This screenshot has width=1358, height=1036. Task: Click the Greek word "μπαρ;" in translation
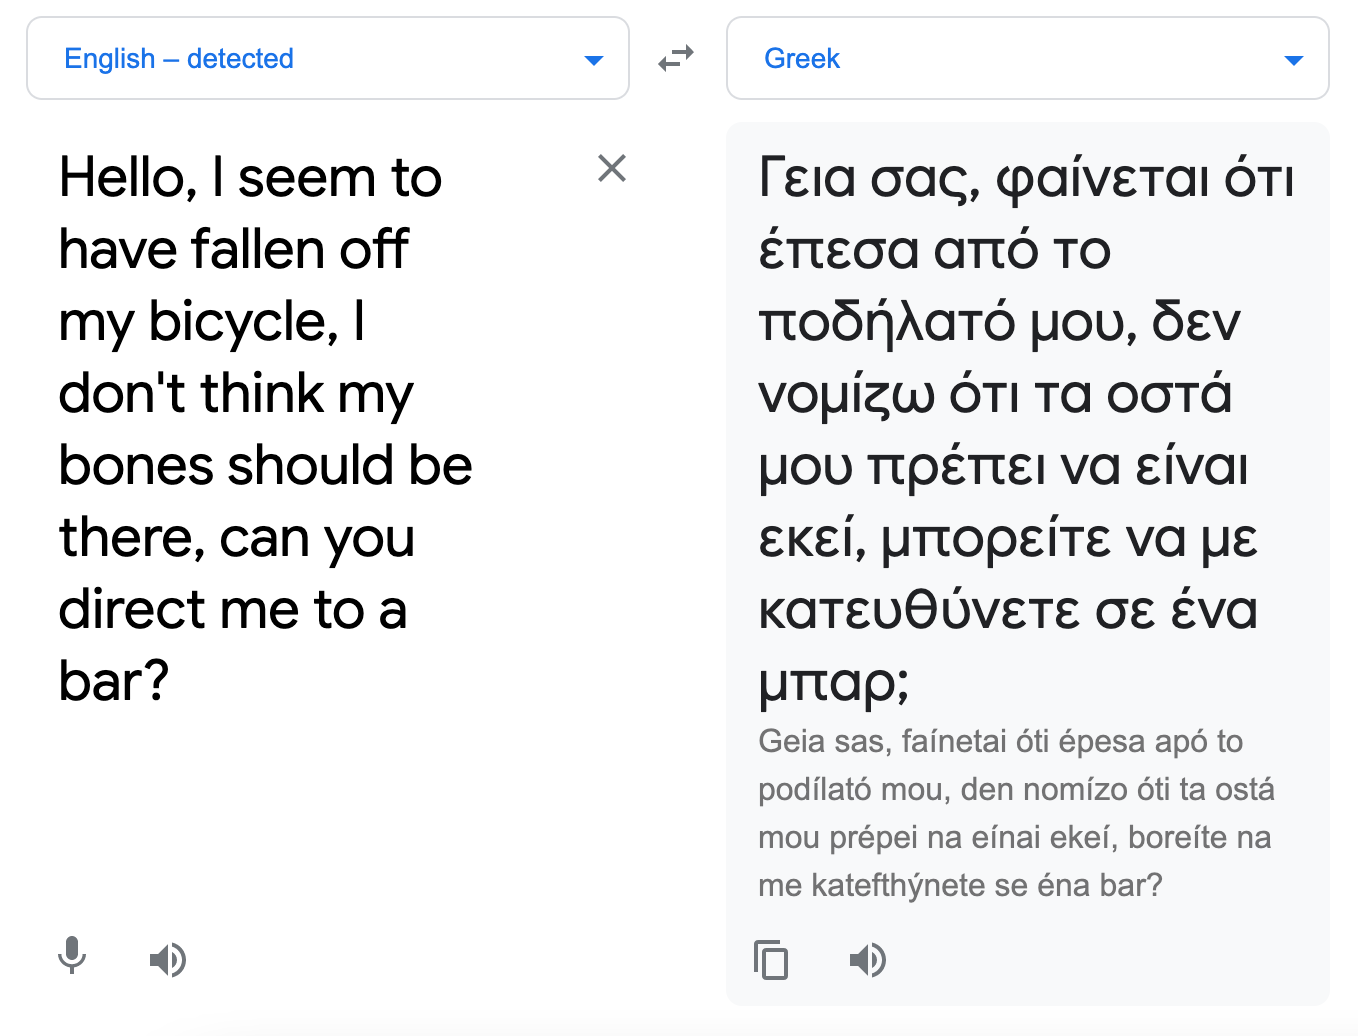coord(834,683)
